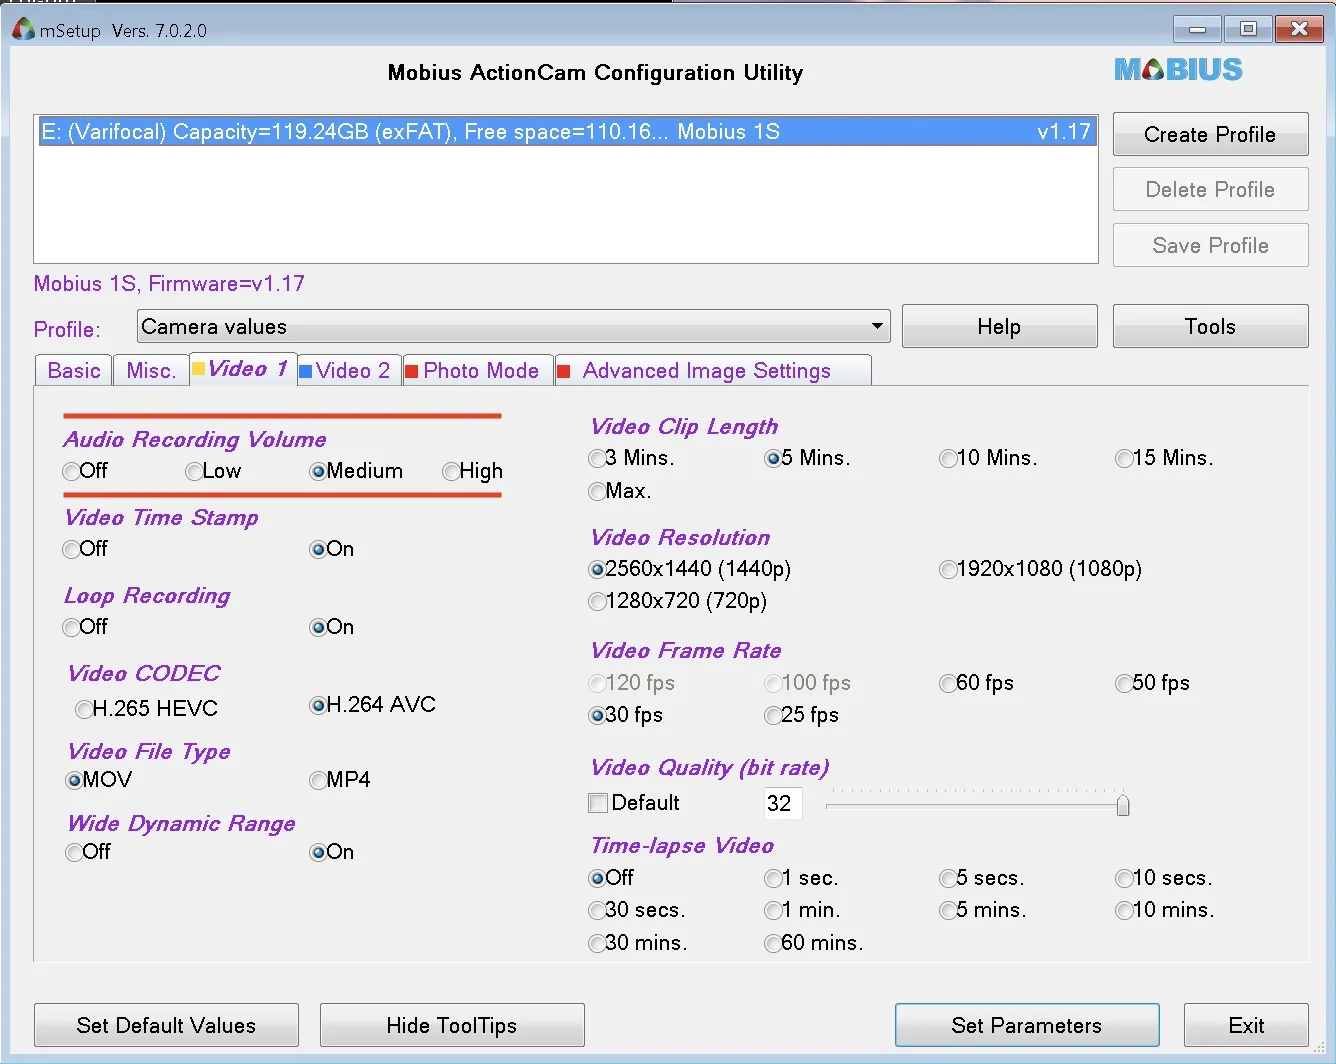The width and height of the screenshot is (1336, 1064).
Task: Set time-lapse interval to 5 mins.
Action: 948,910
